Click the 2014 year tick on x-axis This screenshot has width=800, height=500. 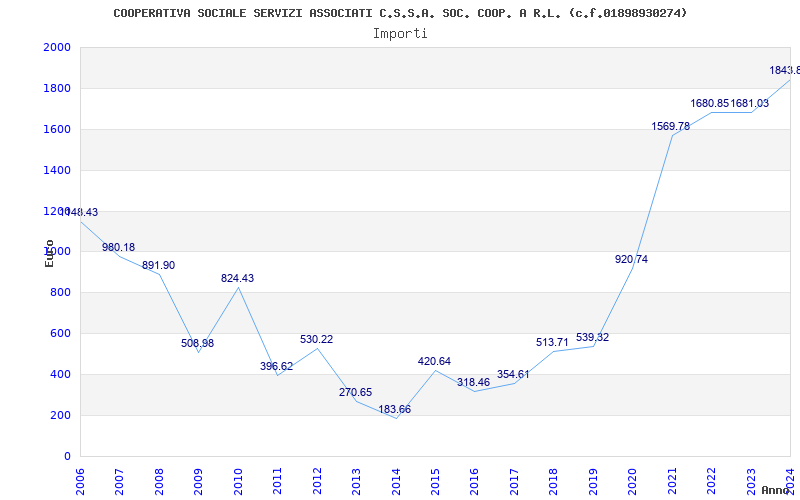tap(395, 478)
